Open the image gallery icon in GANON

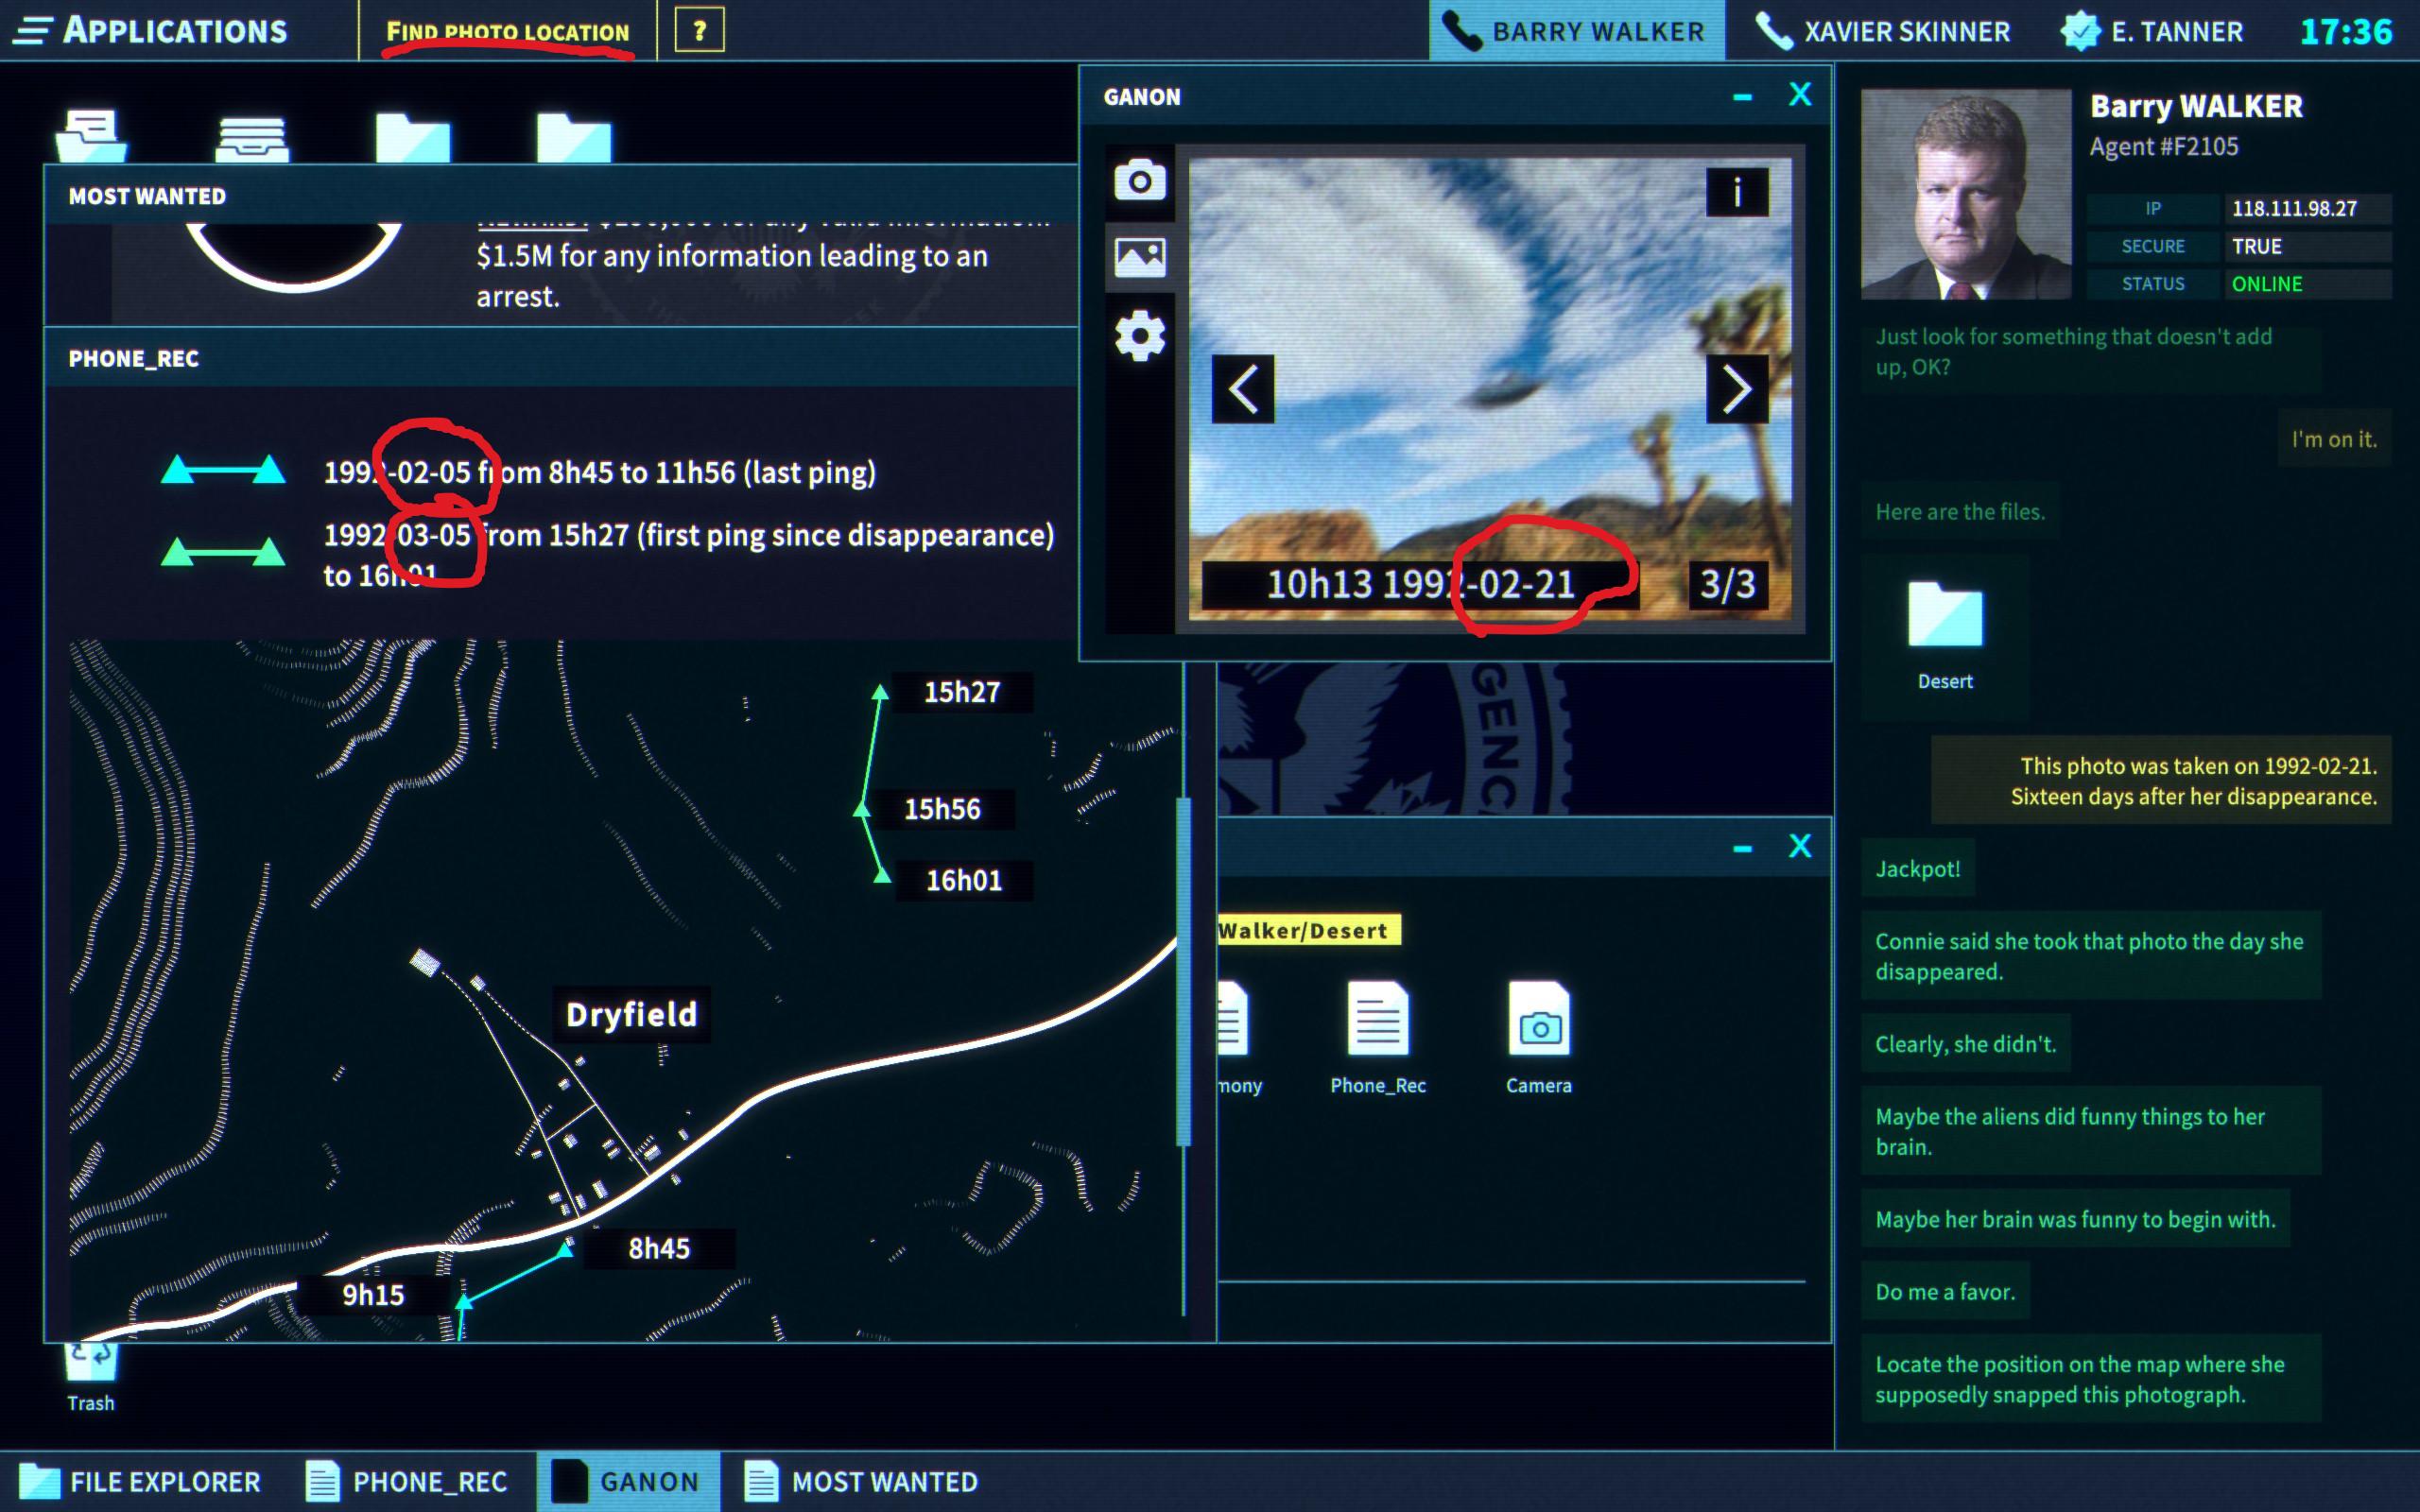pyautogui.click(x=1140, y=257)
